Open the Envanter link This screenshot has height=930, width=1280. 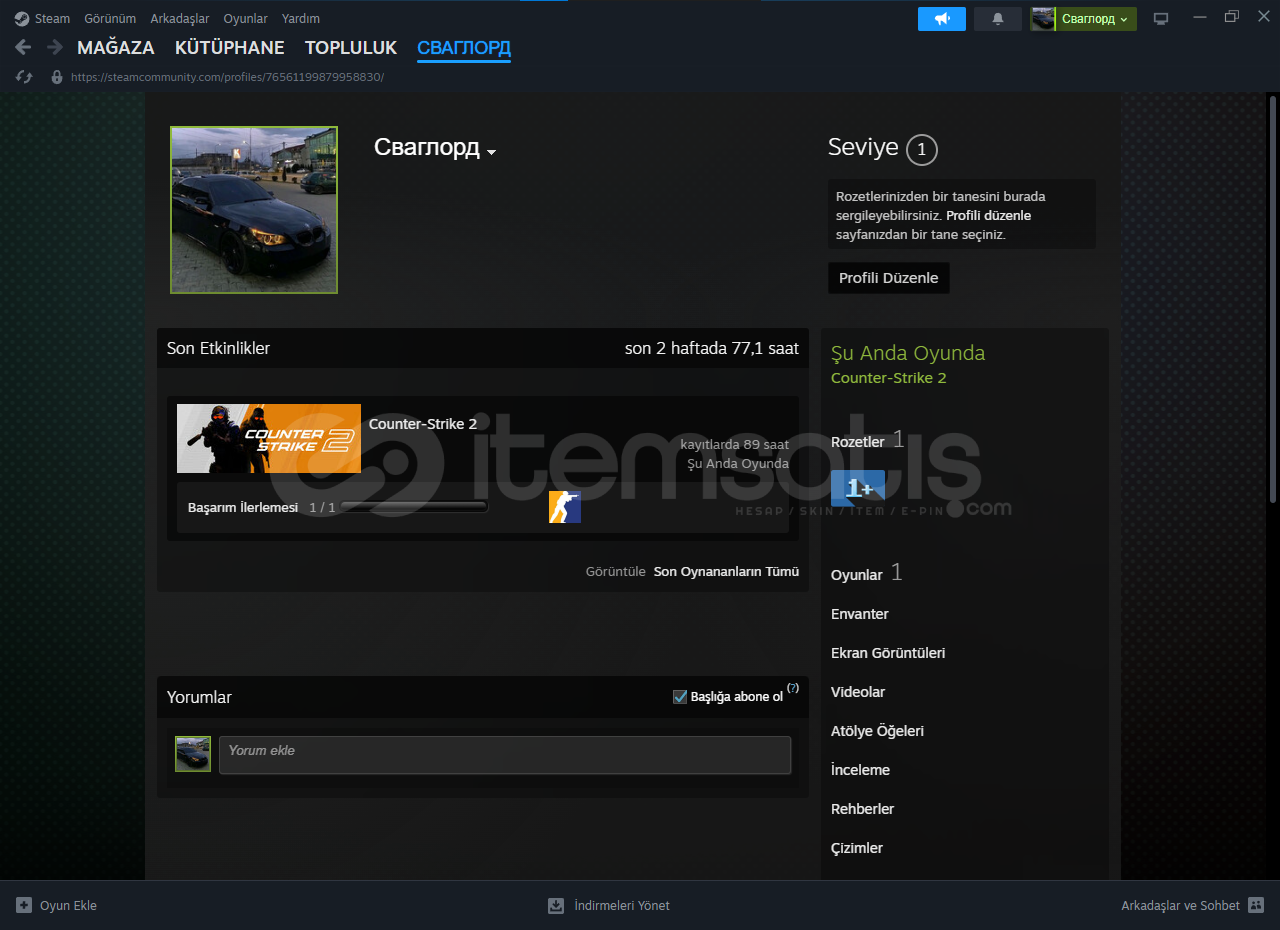point(860,614)
